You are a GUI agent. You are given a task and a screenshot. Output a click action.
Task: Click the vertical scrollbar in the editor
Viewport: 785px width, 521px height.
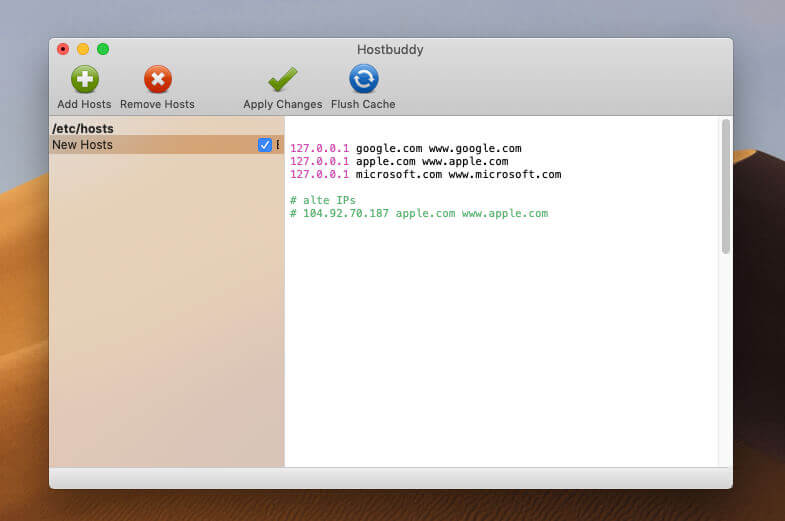click(725, 186)
